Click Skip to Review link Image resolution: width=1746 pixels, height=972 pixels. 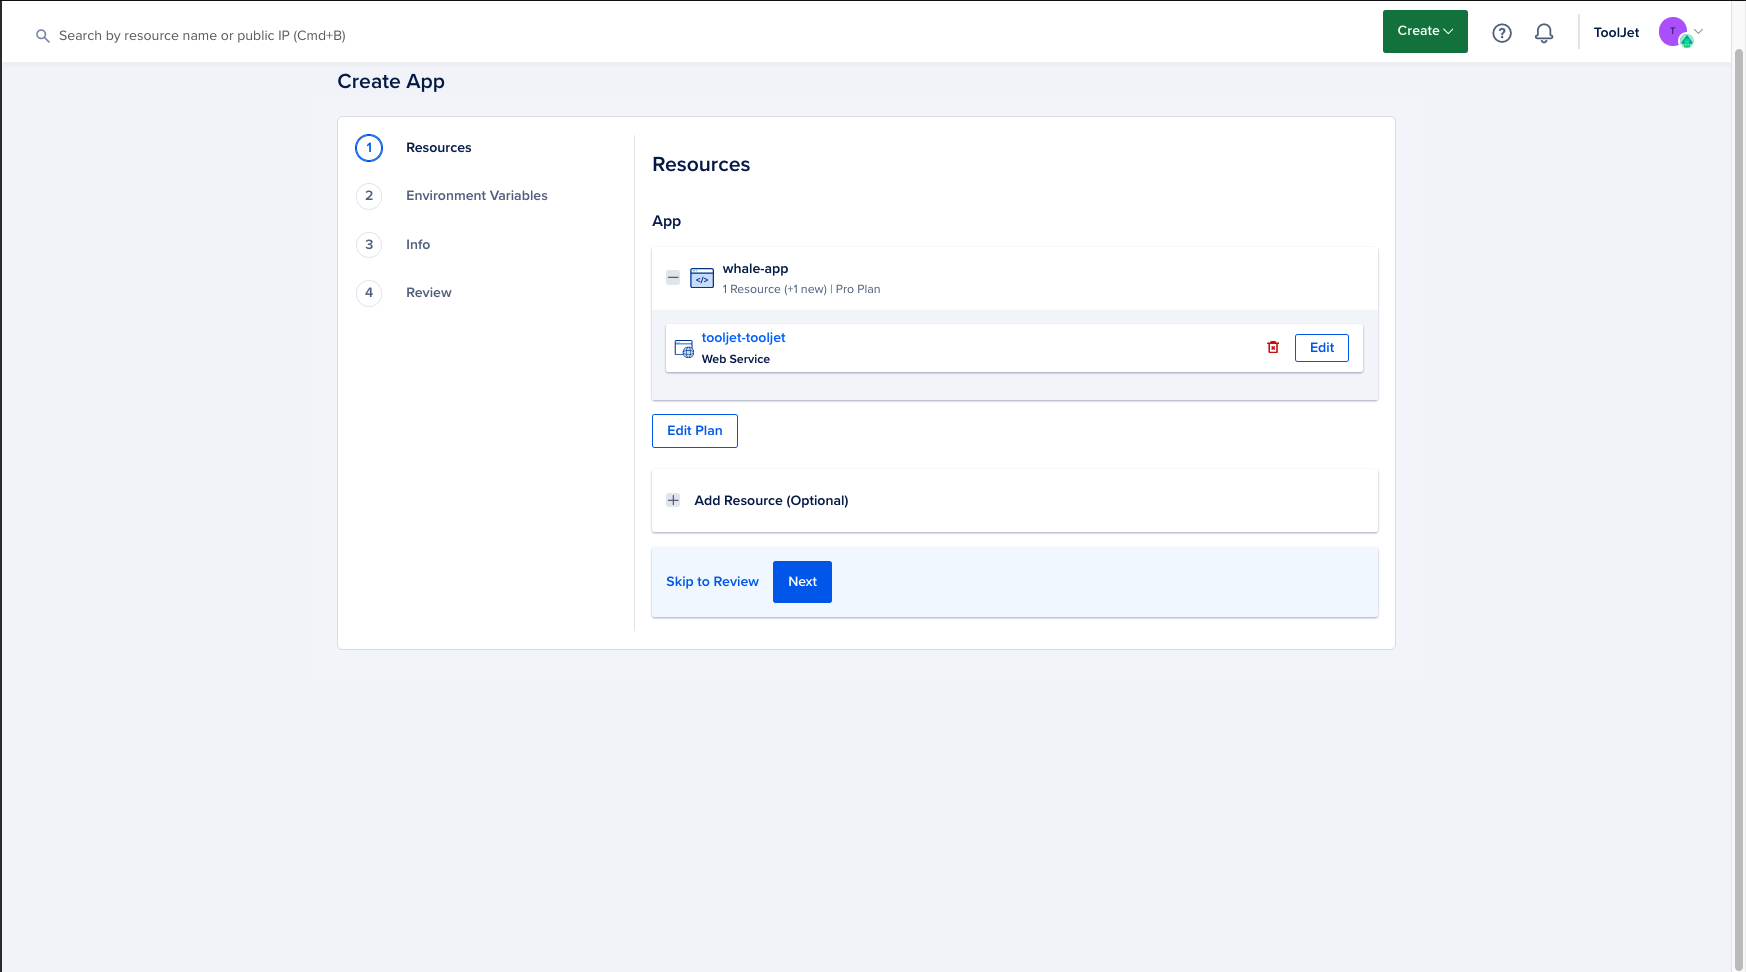(x=712, y=582)
